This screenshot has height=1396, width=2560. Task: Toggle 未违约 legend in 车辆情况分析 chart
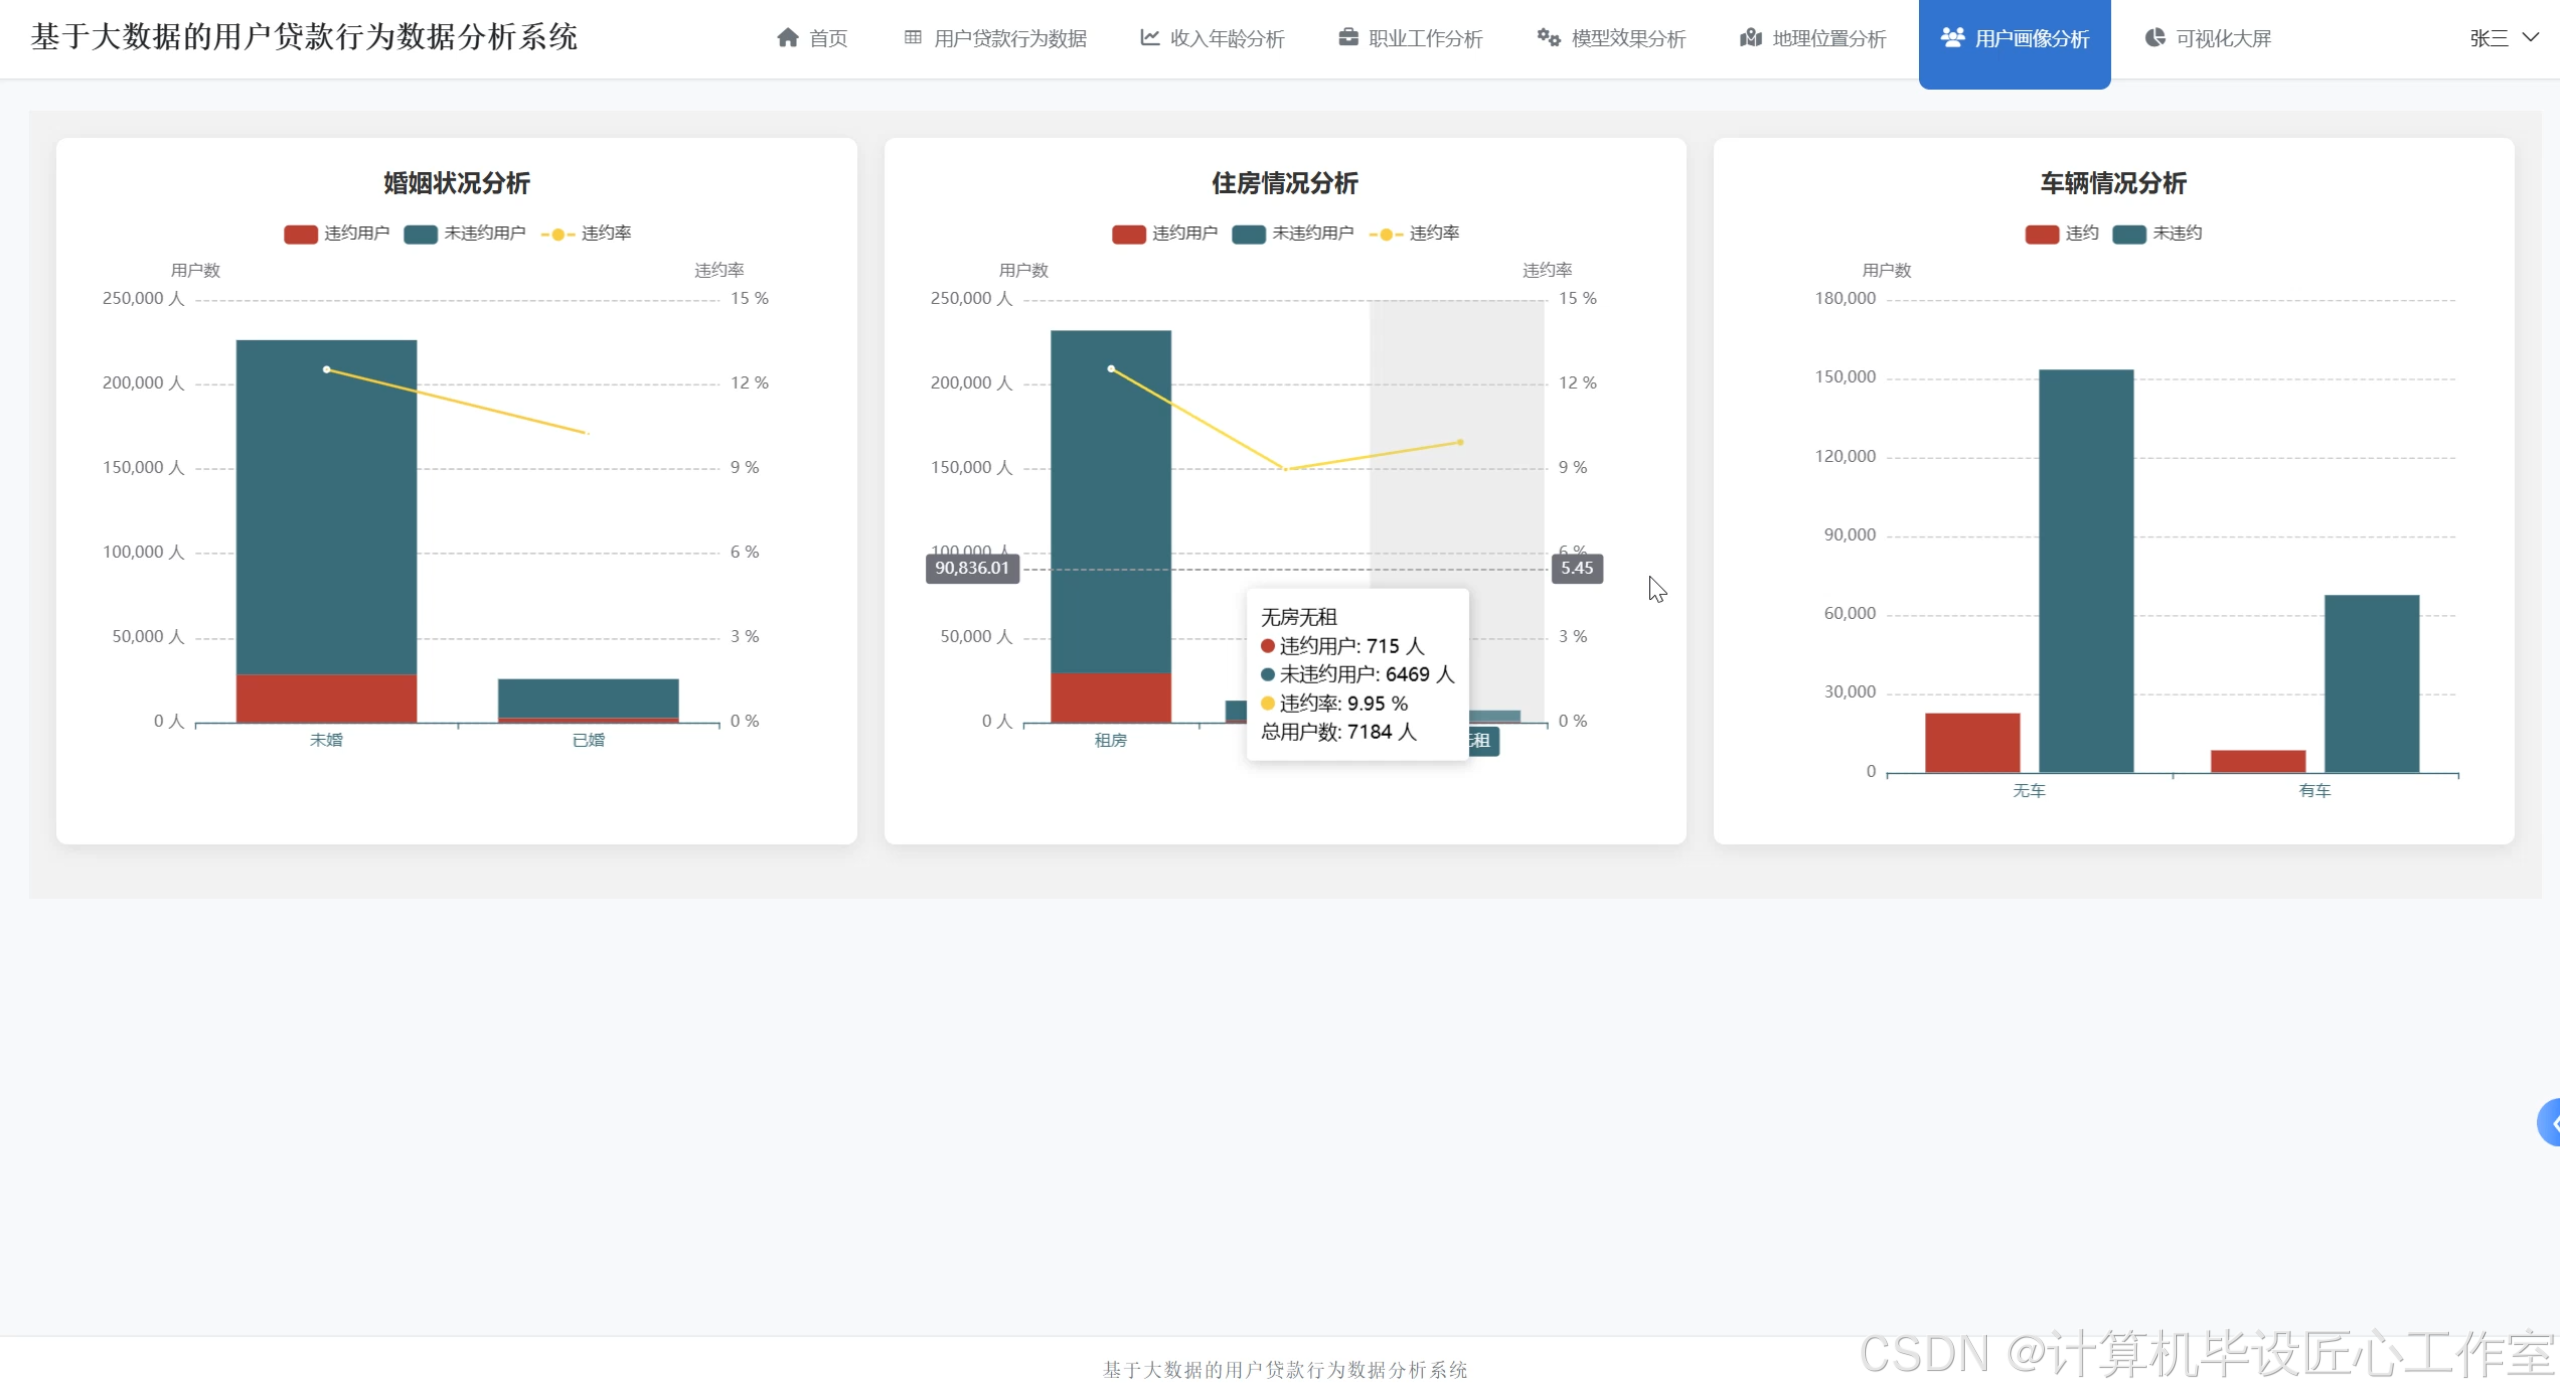pyautogui.click(x=2157, y=233)
